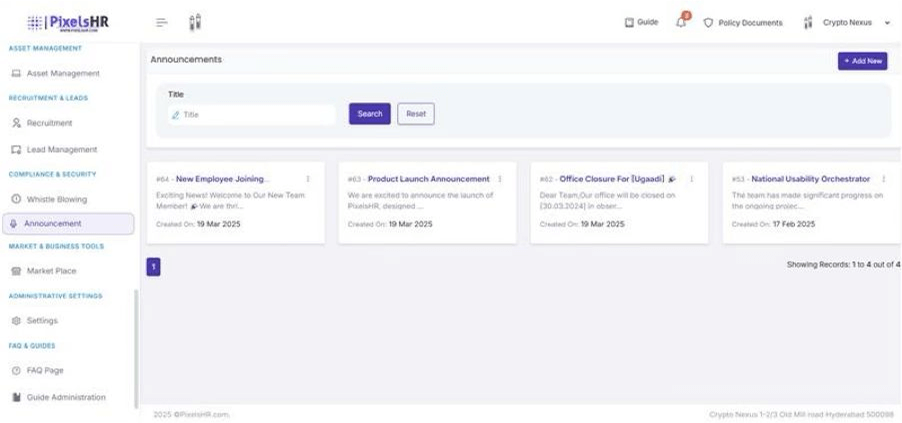Screen dimensions: 902x423
Task: Click into the Title search field
Action: (x=255, y=115)
